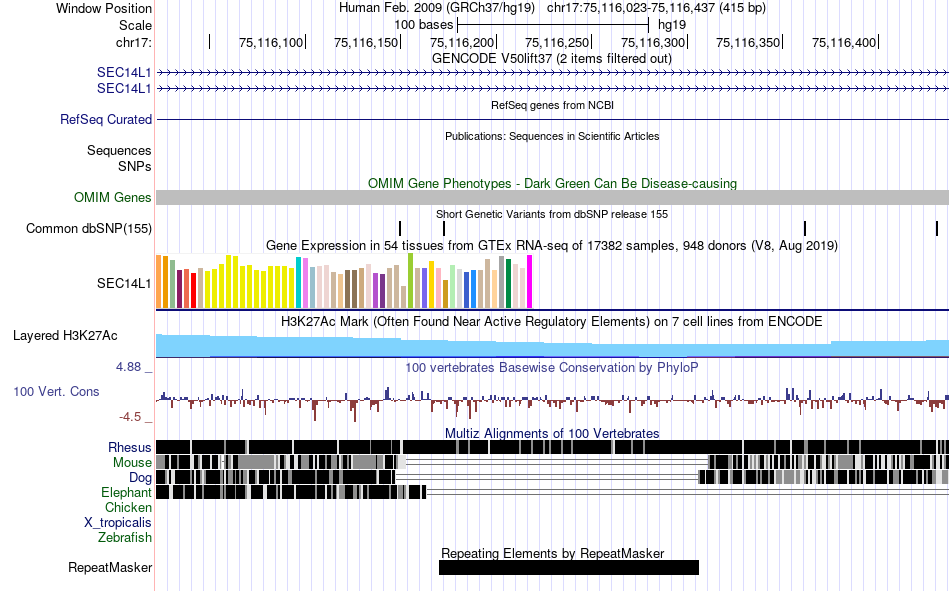Click the Chicken alignment label
This screenshot has width=950, height=591.
[x=128, y=508]
